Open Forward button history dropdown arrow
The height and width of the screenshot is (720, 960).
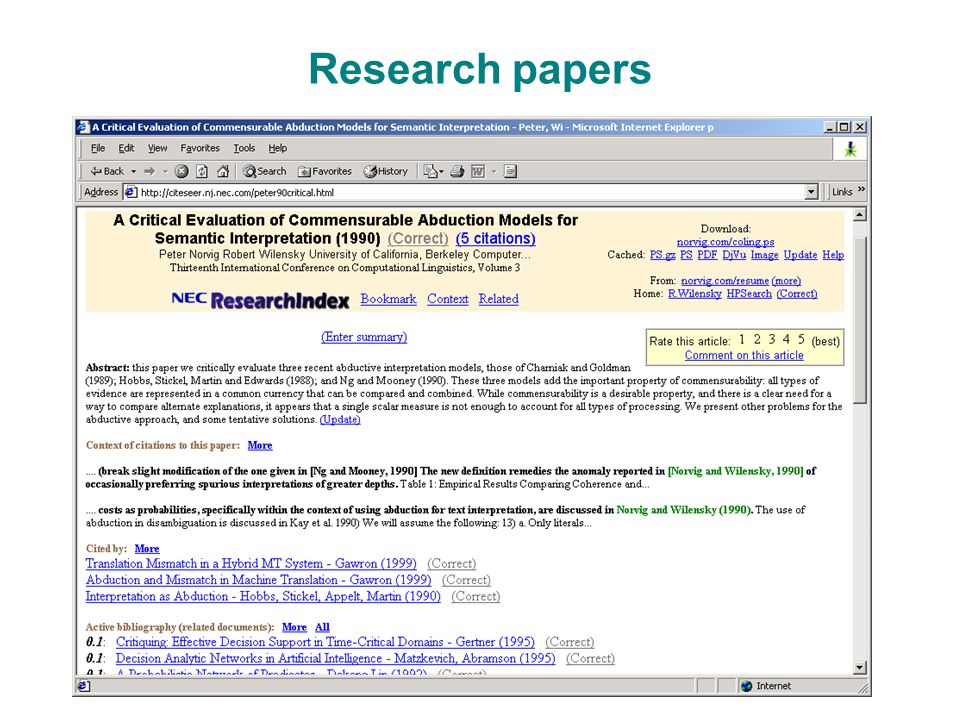point(165,171)
